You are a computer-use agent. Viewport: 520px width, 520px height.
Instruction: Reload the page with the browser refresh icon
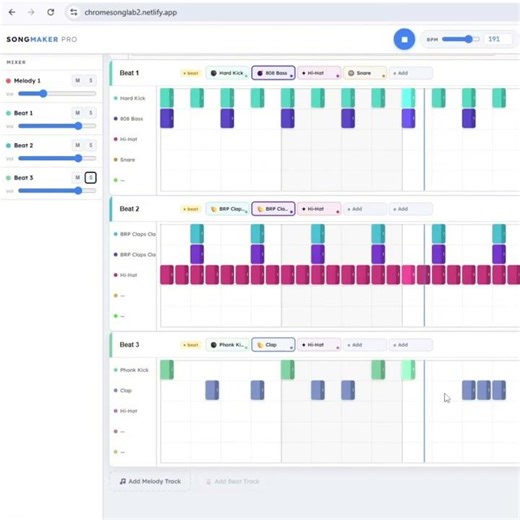pyautogui.click(x=51, y=12)
